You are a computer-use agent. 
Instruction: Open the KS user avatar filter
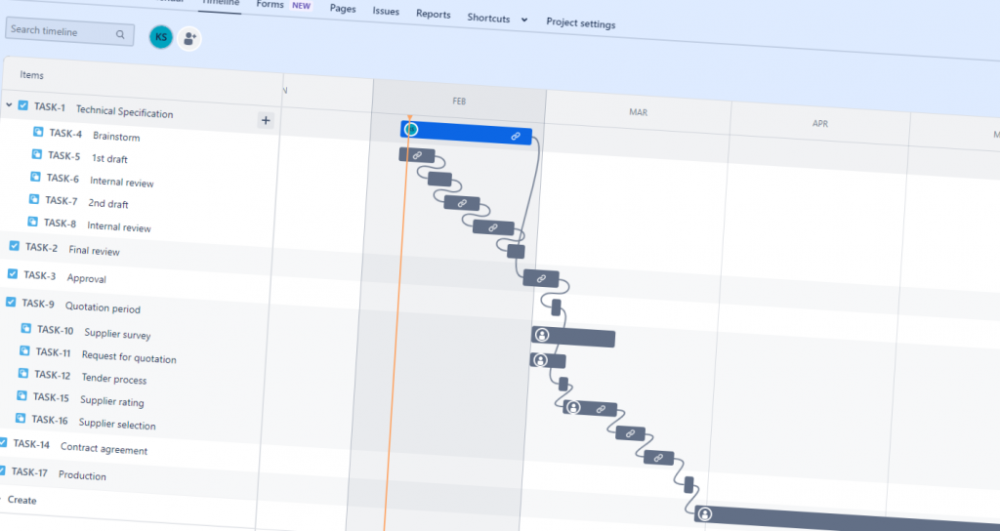click(160, 38)
